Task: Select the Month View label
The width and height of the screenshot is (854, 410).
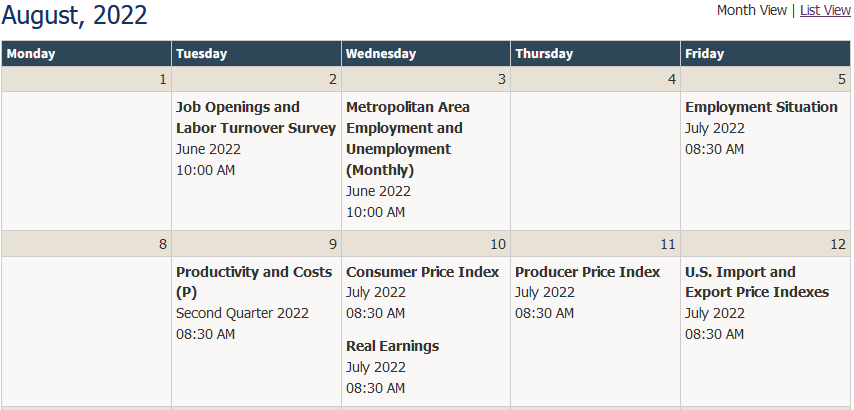Action: pos(752,10)
